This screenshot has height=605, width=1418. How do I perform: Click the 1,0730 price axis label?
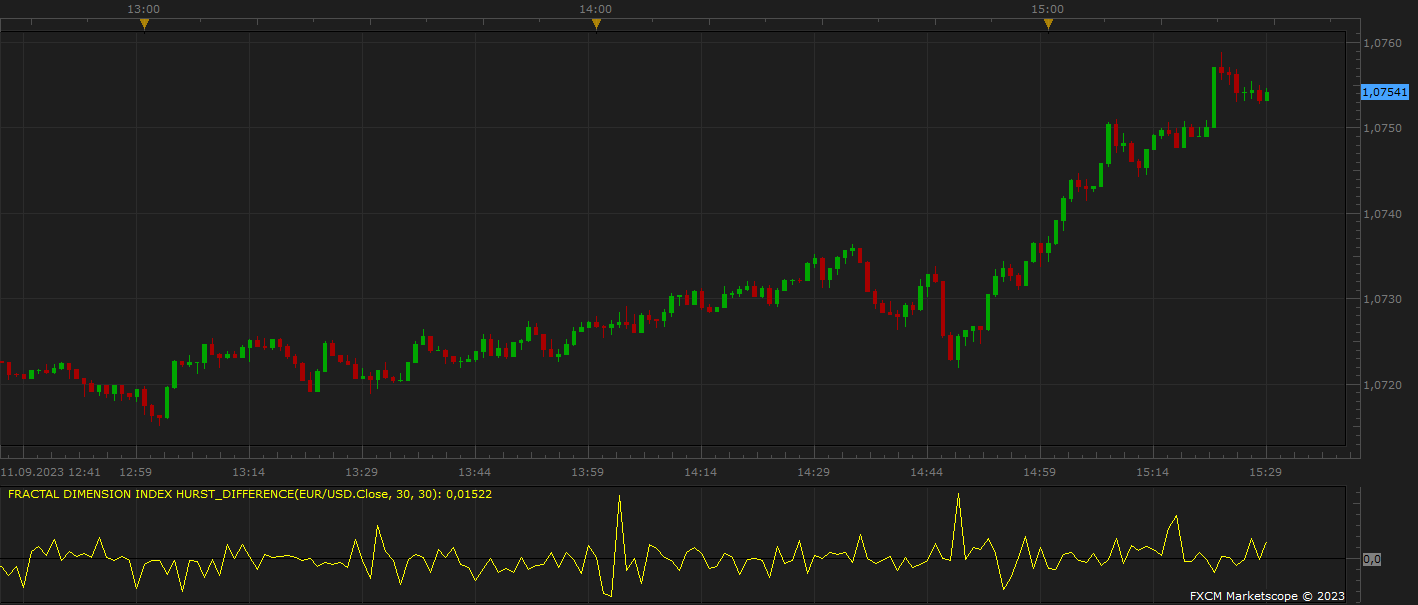click(x=1383, y=299)
